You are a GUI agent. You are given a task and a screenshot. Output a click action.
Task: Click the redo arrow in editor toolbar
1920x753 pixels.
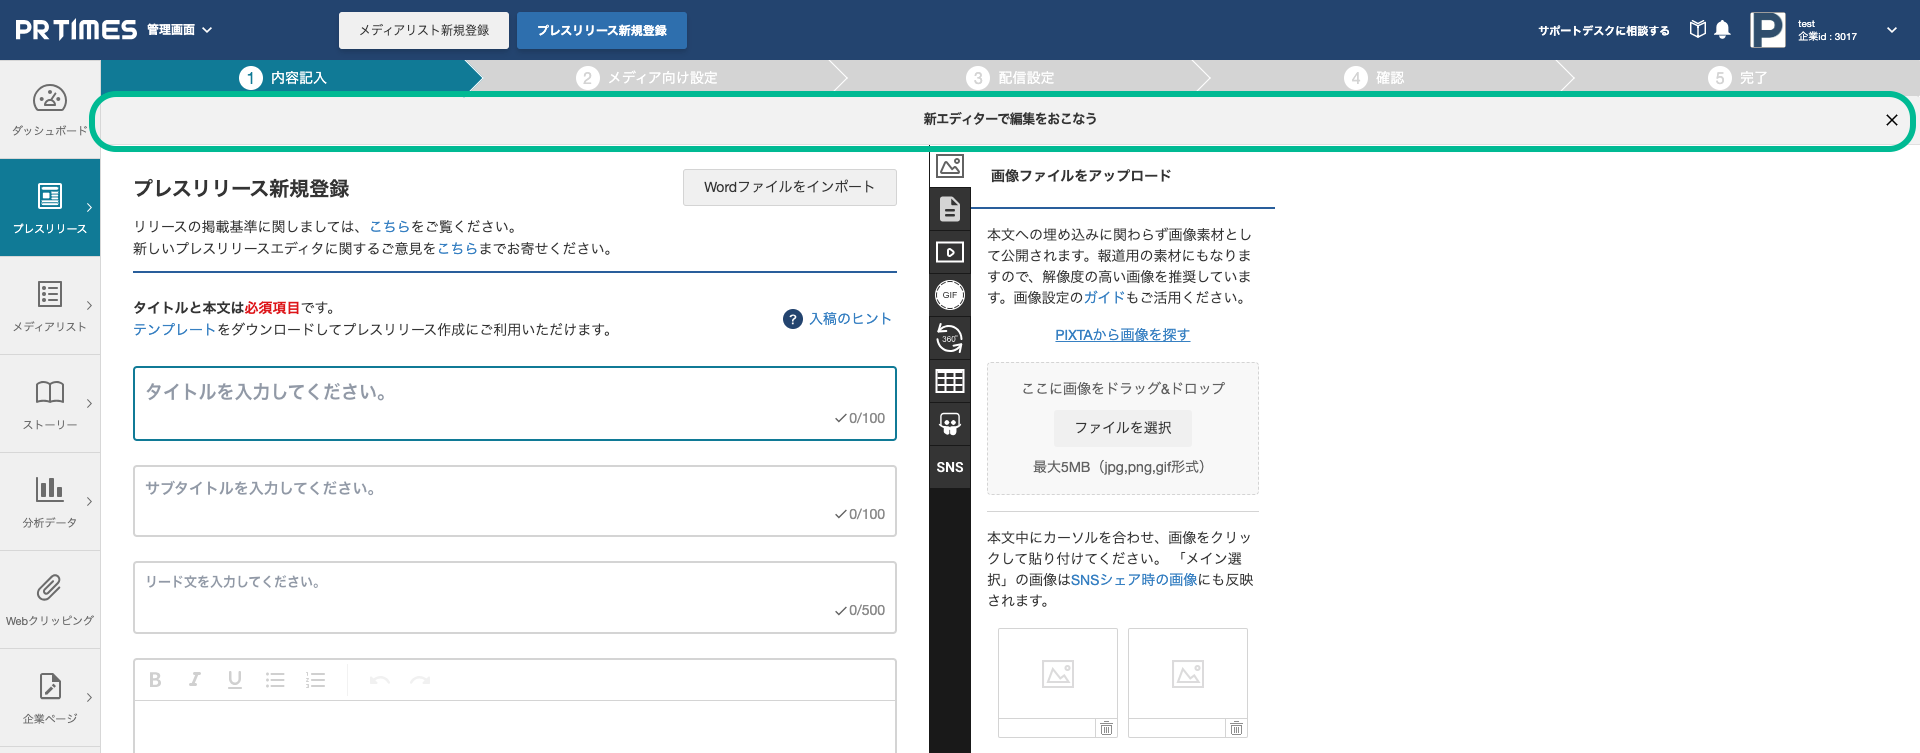click(420, 680)
